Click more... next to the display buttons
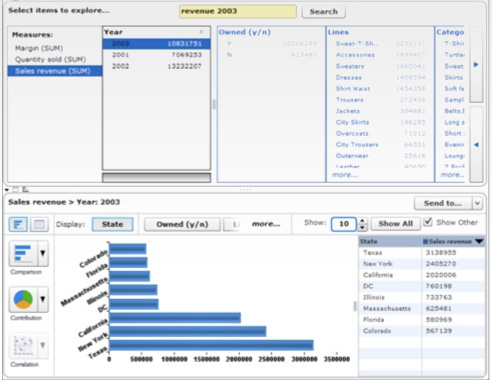The width and height of the screenshot is (492, 382). [x=266, y=224]
